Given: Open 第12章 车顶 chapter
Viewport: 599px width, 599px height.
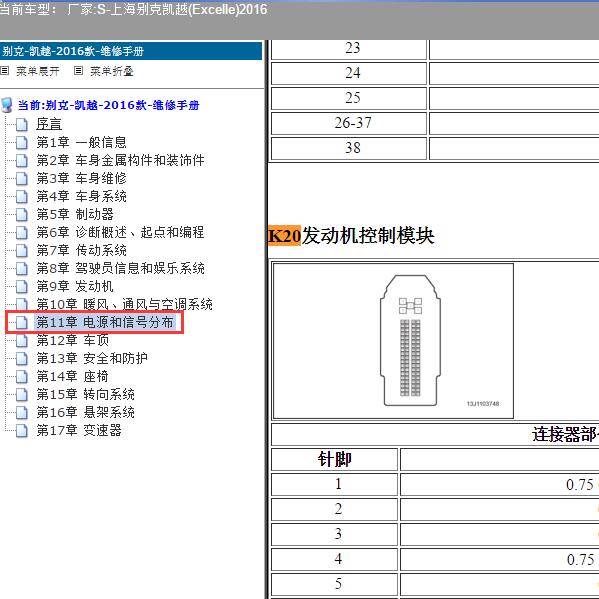Looking at the screenshot, I should [x=73, y=340].
